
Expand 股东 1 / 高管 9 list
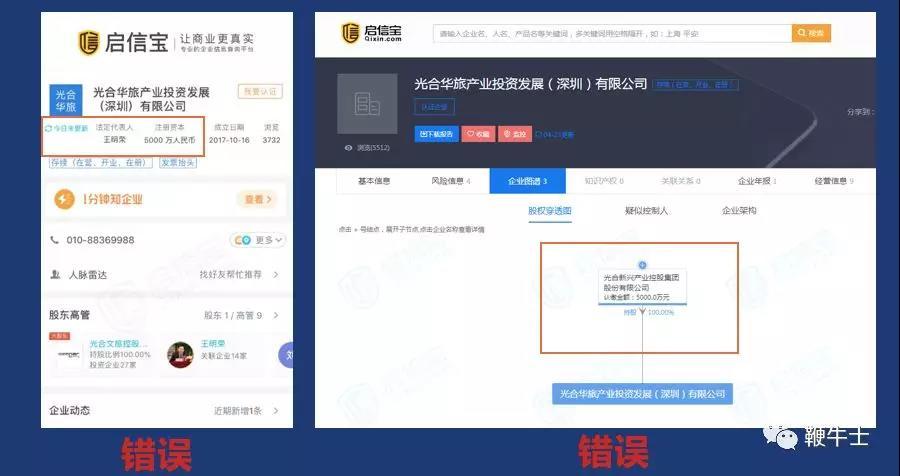point(242,315)
